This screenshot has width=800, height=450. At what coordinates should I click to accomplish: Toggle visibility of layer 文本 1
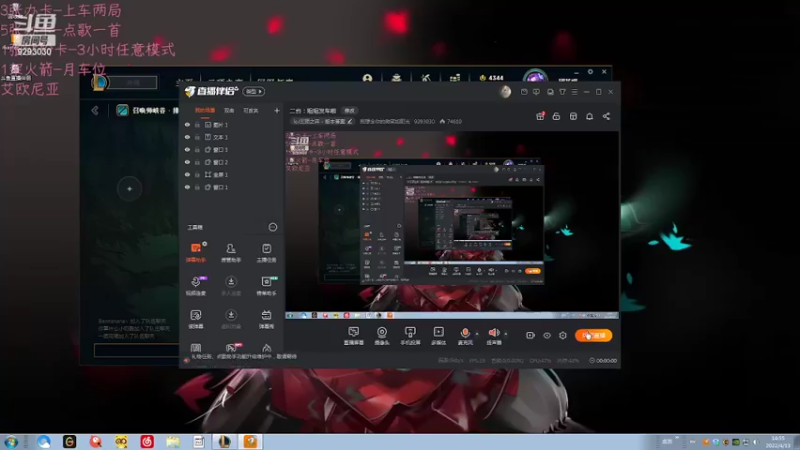tap(187, 137)
